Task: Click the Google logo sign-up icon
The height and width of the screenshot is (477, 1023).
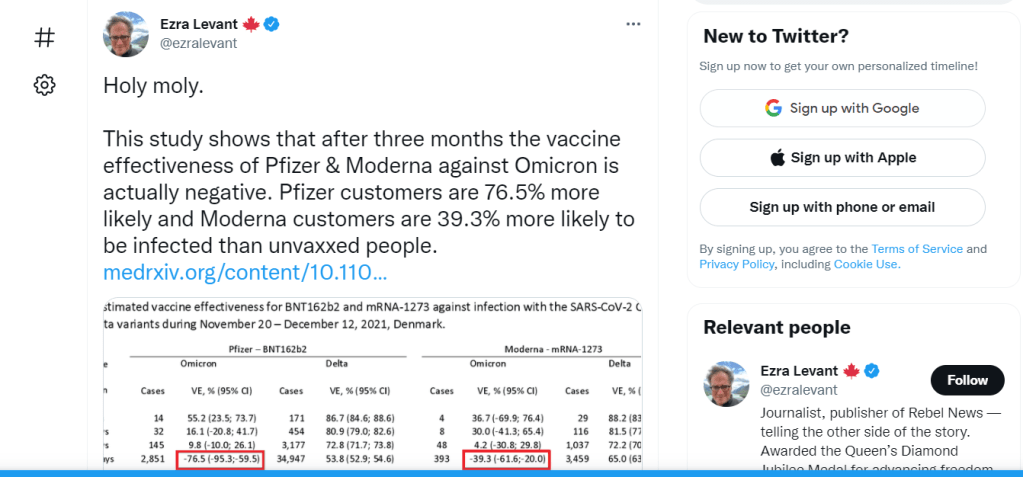Action: (x=773, y=108)
